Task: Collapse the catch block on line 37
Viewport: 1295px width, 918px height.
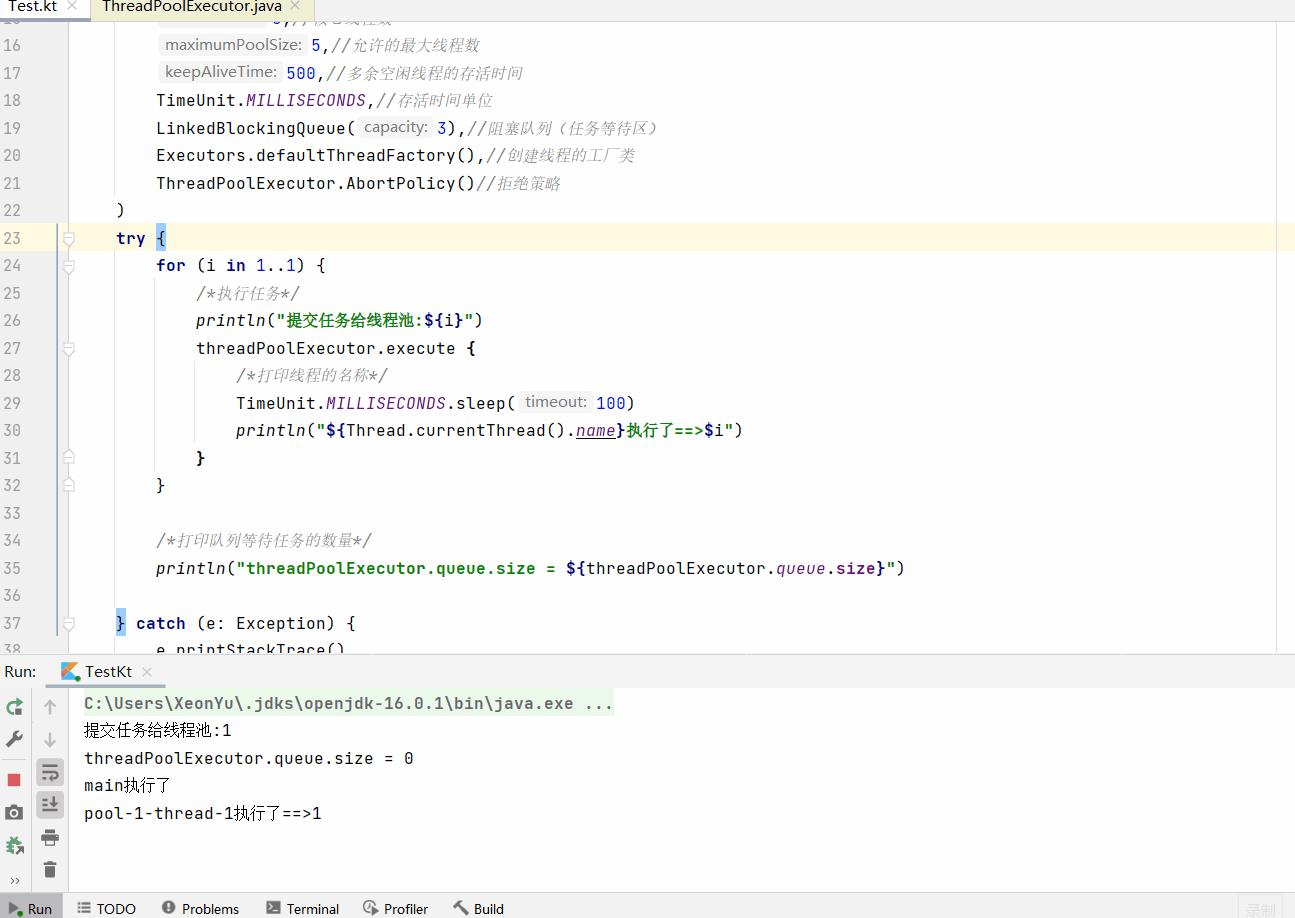Action: [x=69, y=623]
